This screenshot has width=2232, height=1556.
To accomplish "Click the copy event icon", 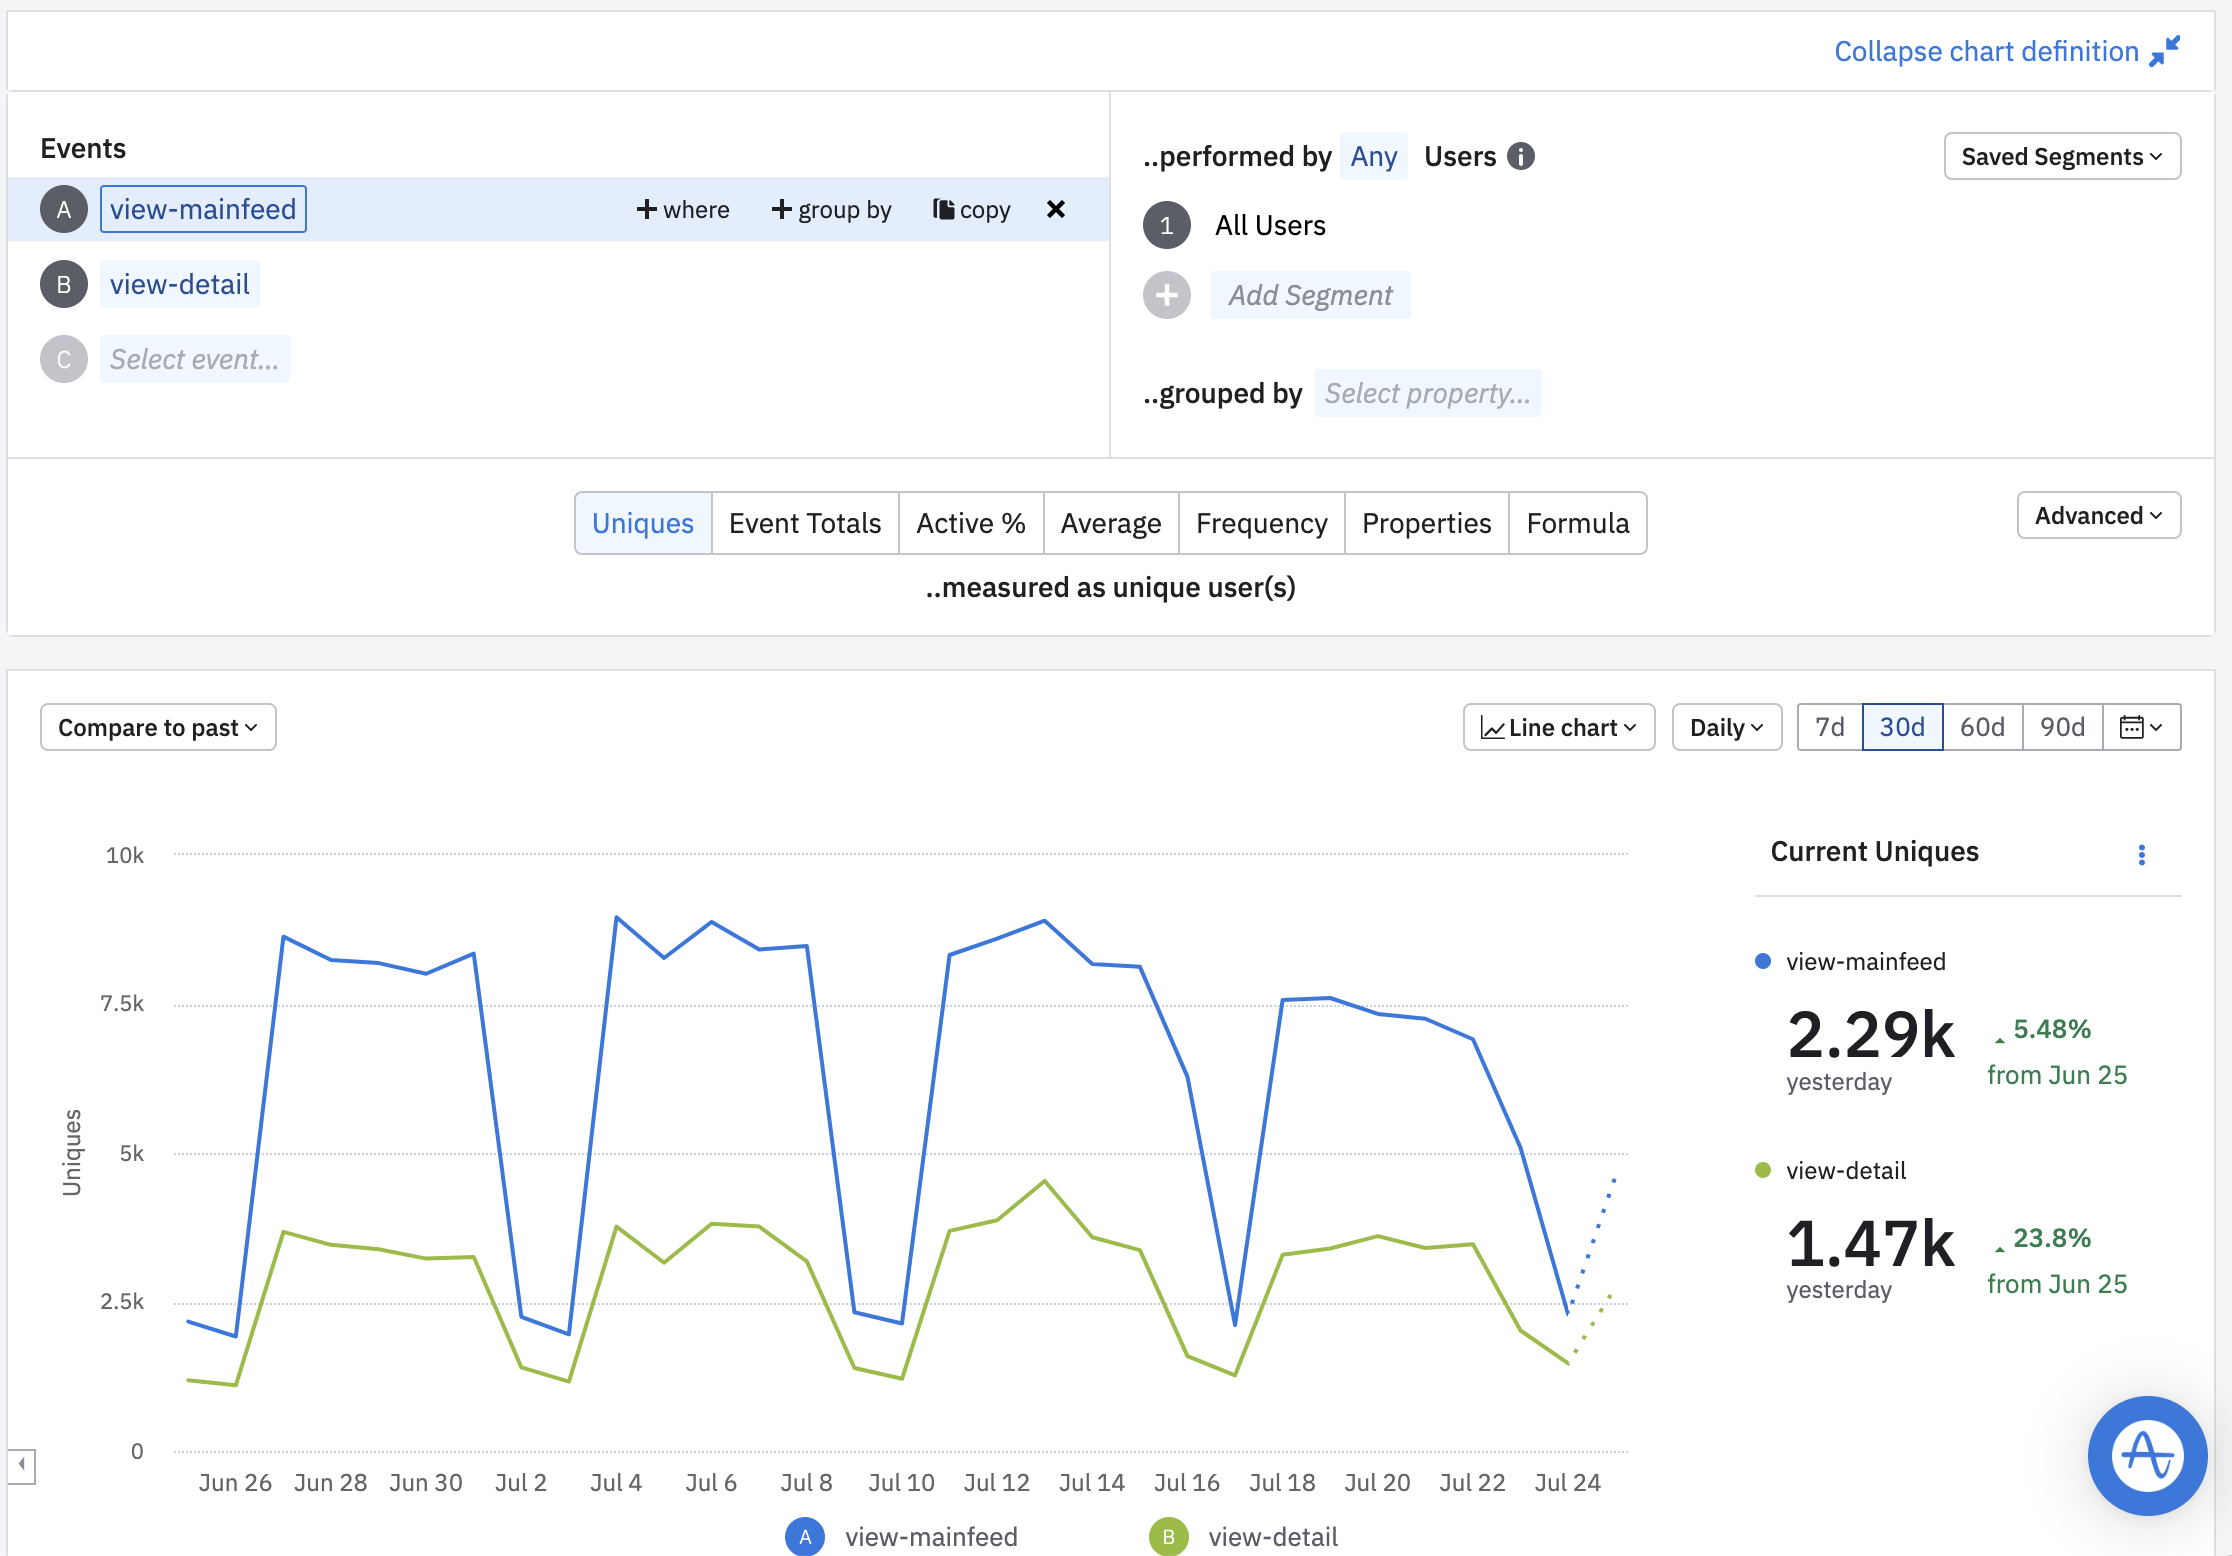I will click(x=943, y=209).
